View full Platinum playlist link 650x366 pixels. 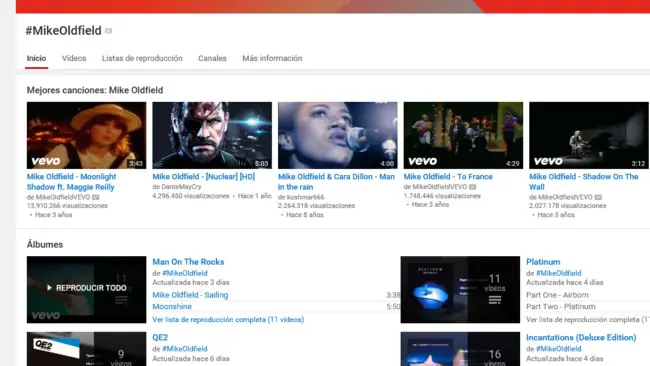[x=588, y=320]
